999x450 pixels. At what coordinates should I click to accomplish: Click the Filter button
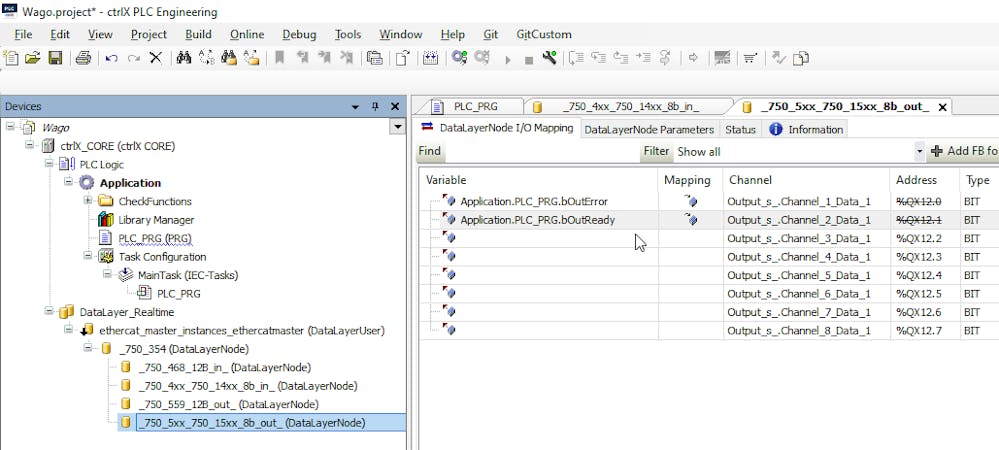pyautogui.click(x=656, y=152)
